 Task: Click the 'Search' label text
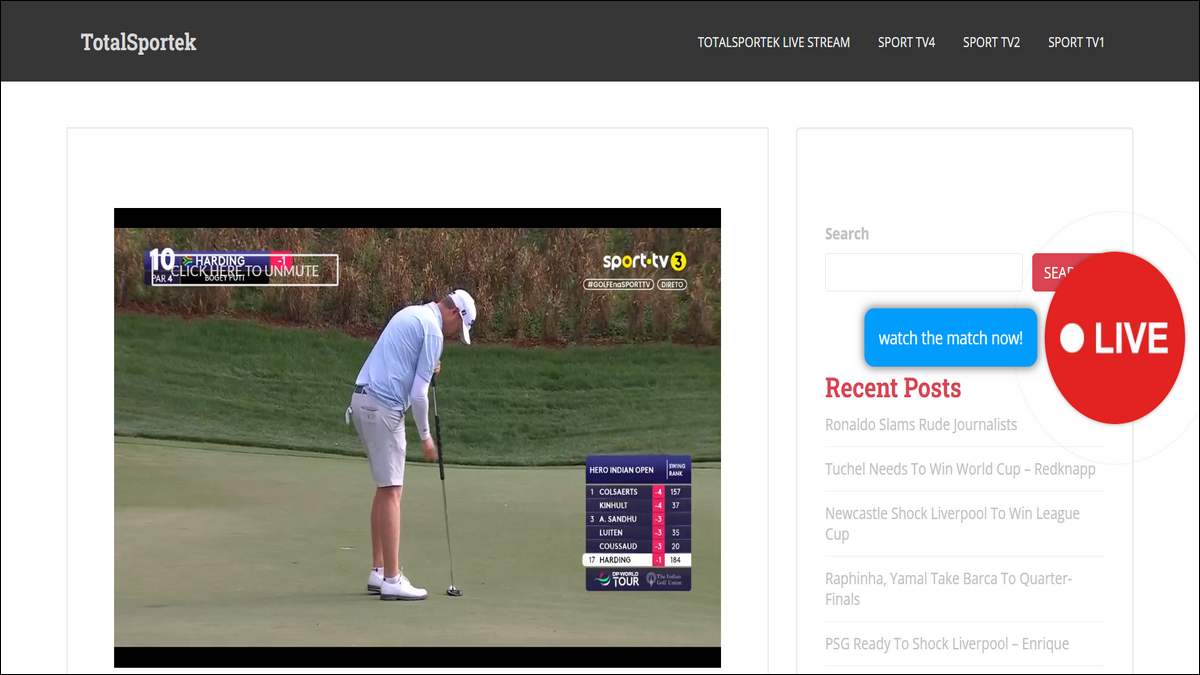[847, 234]
